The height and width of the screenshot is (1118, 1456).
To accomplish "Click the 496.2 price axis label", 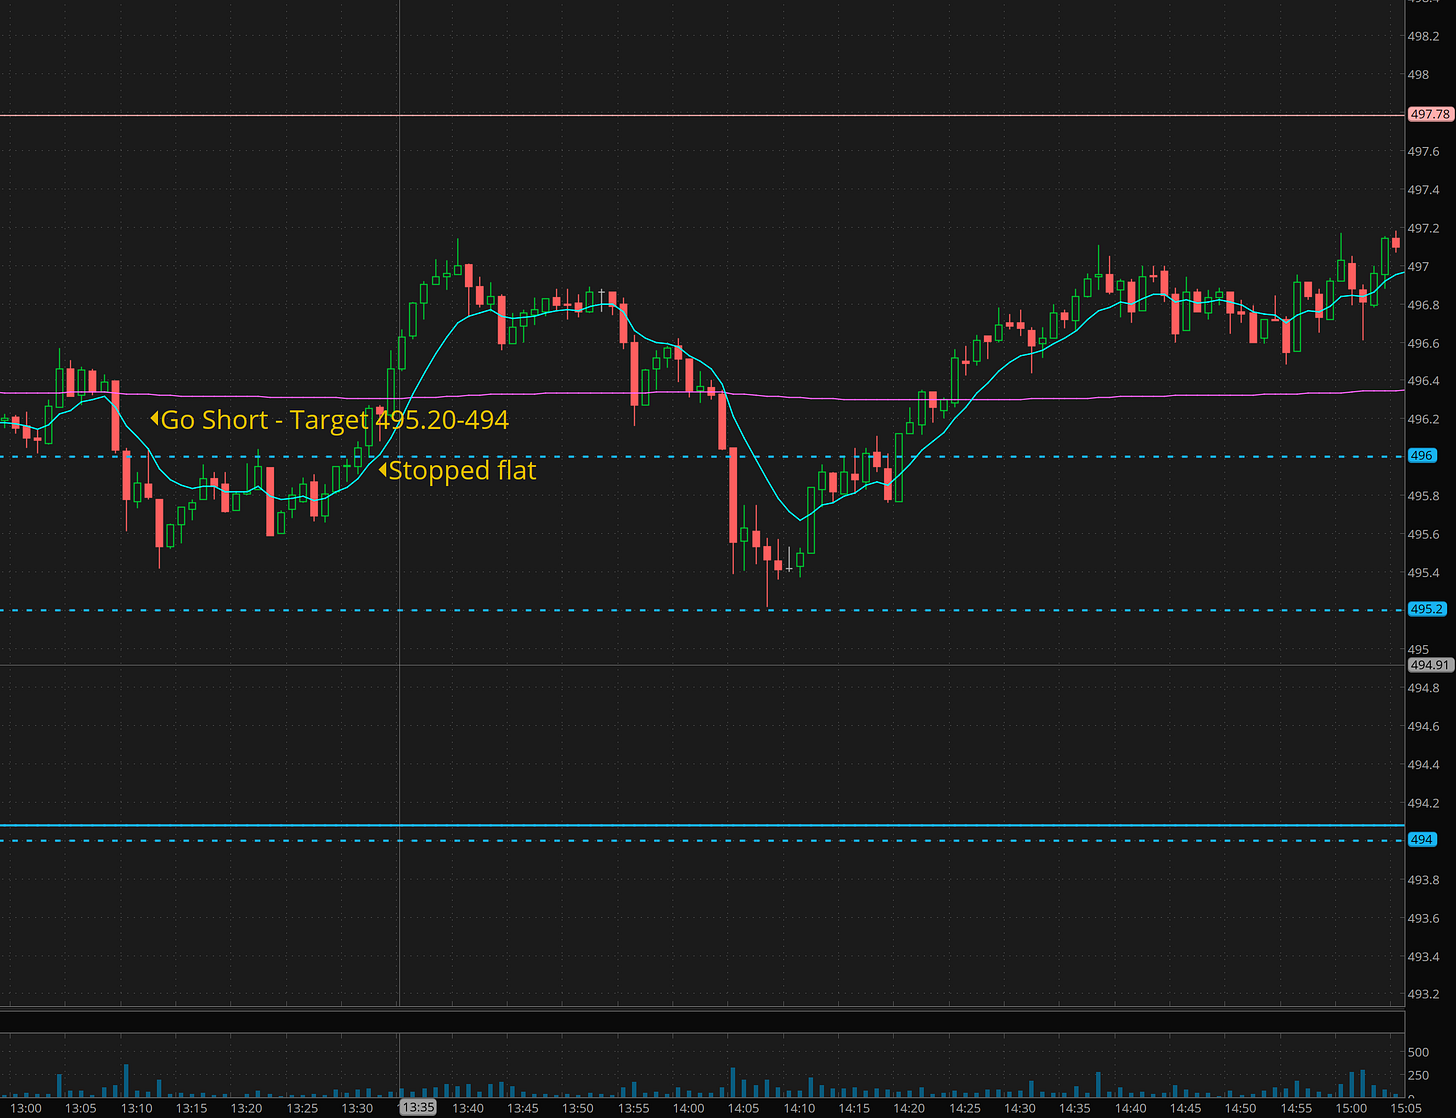I will click(x=1423, y=419).
